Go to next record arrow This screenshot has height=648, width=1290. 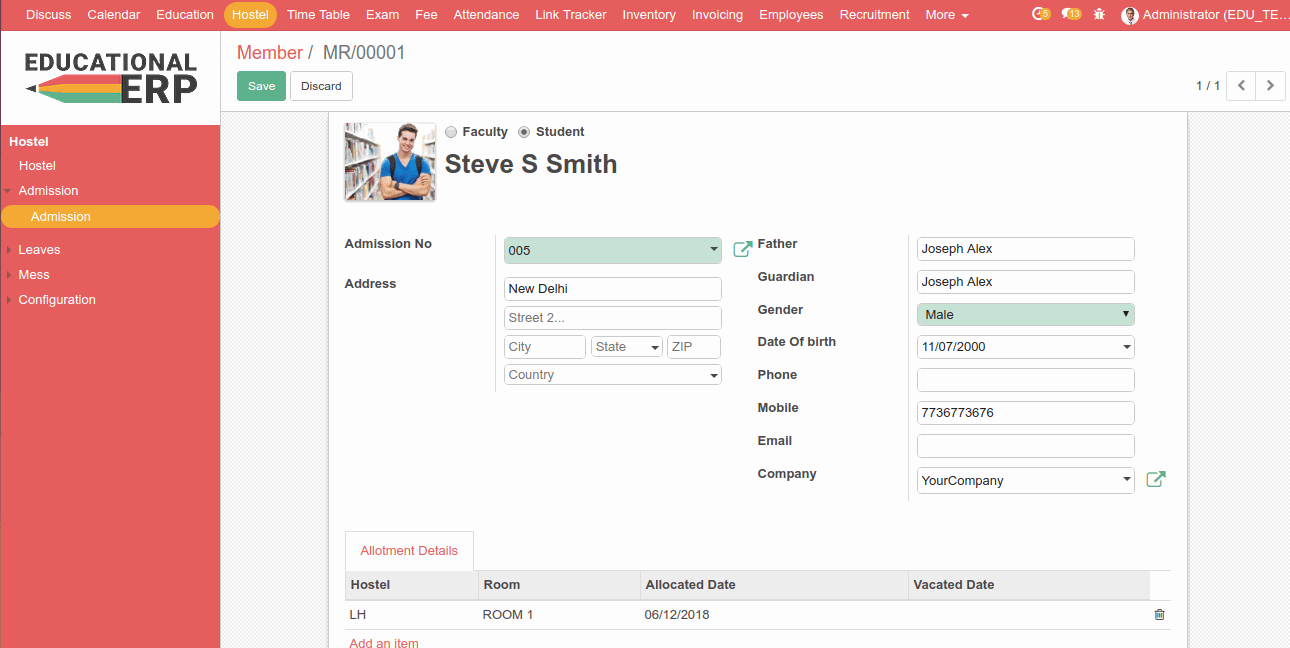click(x=1270, y=86)
